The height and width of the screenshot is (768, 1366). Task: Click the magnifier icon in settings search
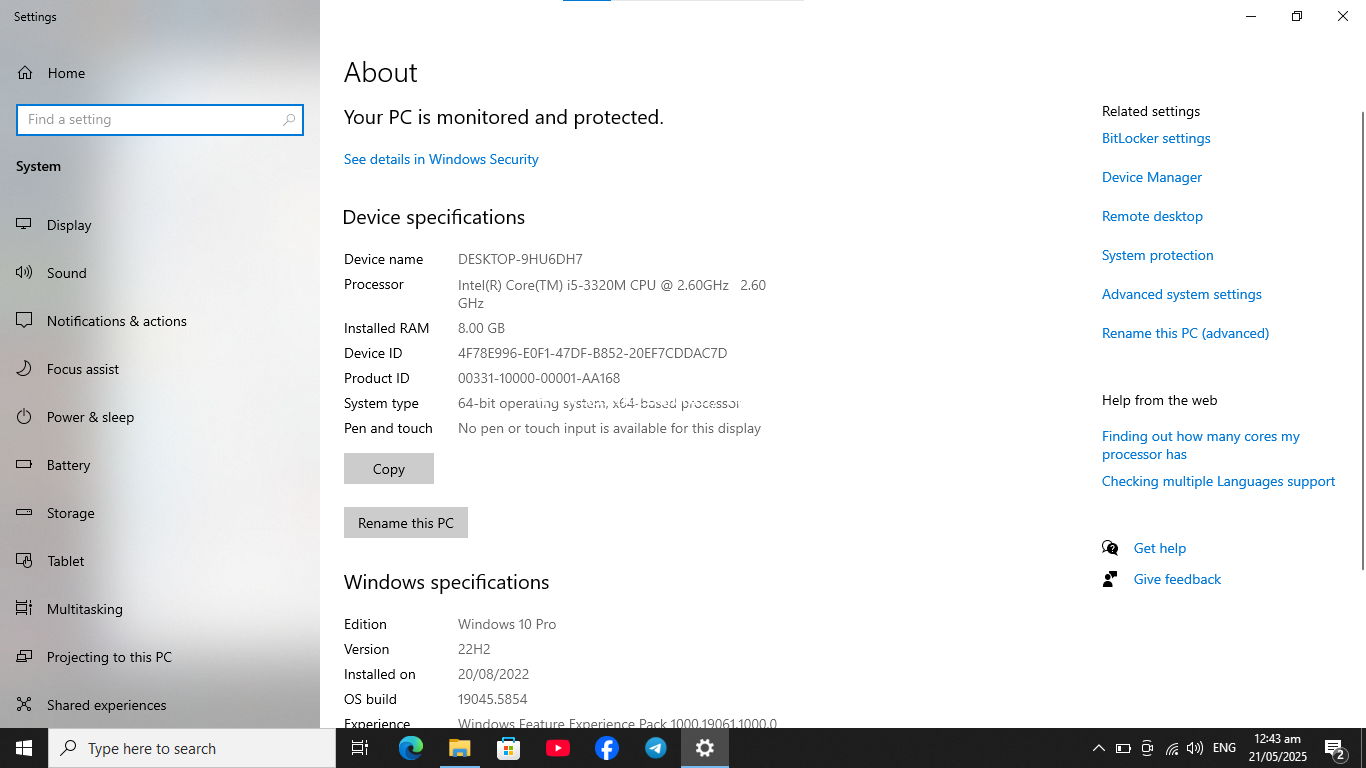pyautogui.click(x=289, y=119)
